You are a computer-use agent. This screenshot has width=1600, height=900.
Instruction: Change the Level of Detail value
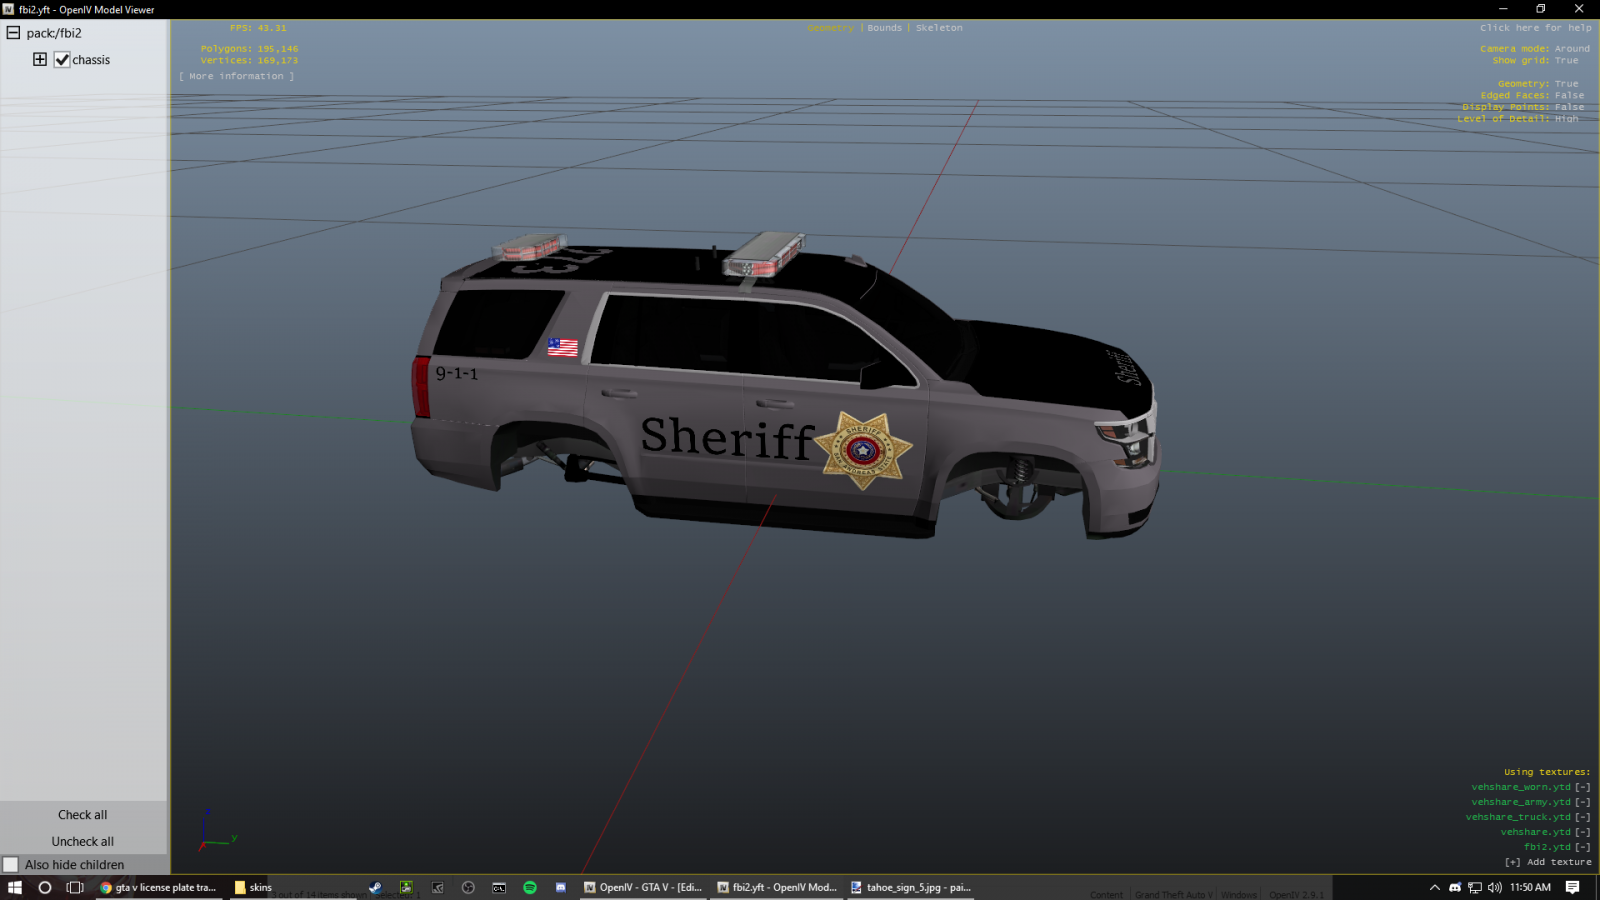(1566, 119)
